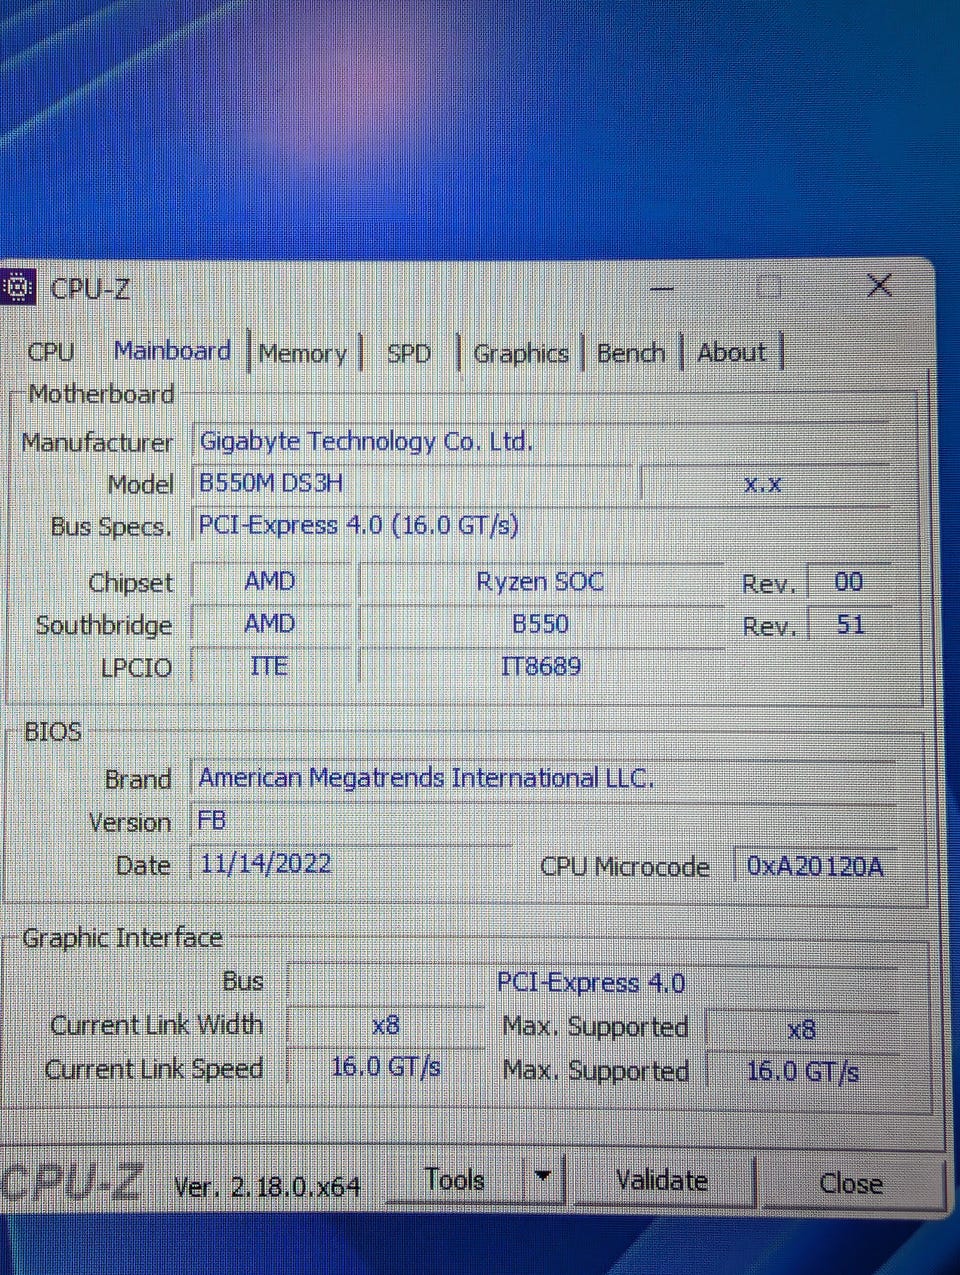
Task: Click the CPU Microcode value 0xA20120A
Action: 815,866
